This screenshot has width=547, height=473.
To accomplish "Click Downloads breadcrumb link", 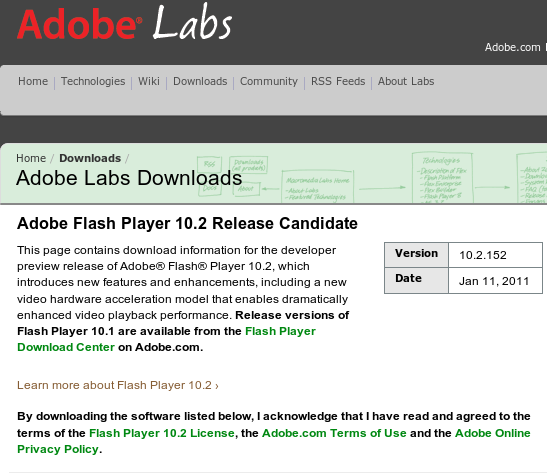I will [x=90, y=158].
